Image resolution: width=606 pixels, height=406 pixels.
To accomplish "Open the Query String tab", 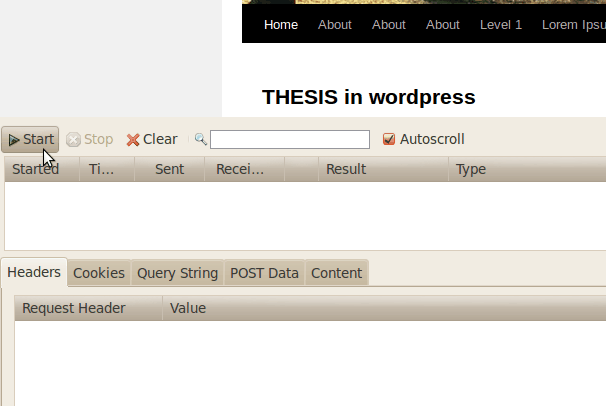I will 177,273.
